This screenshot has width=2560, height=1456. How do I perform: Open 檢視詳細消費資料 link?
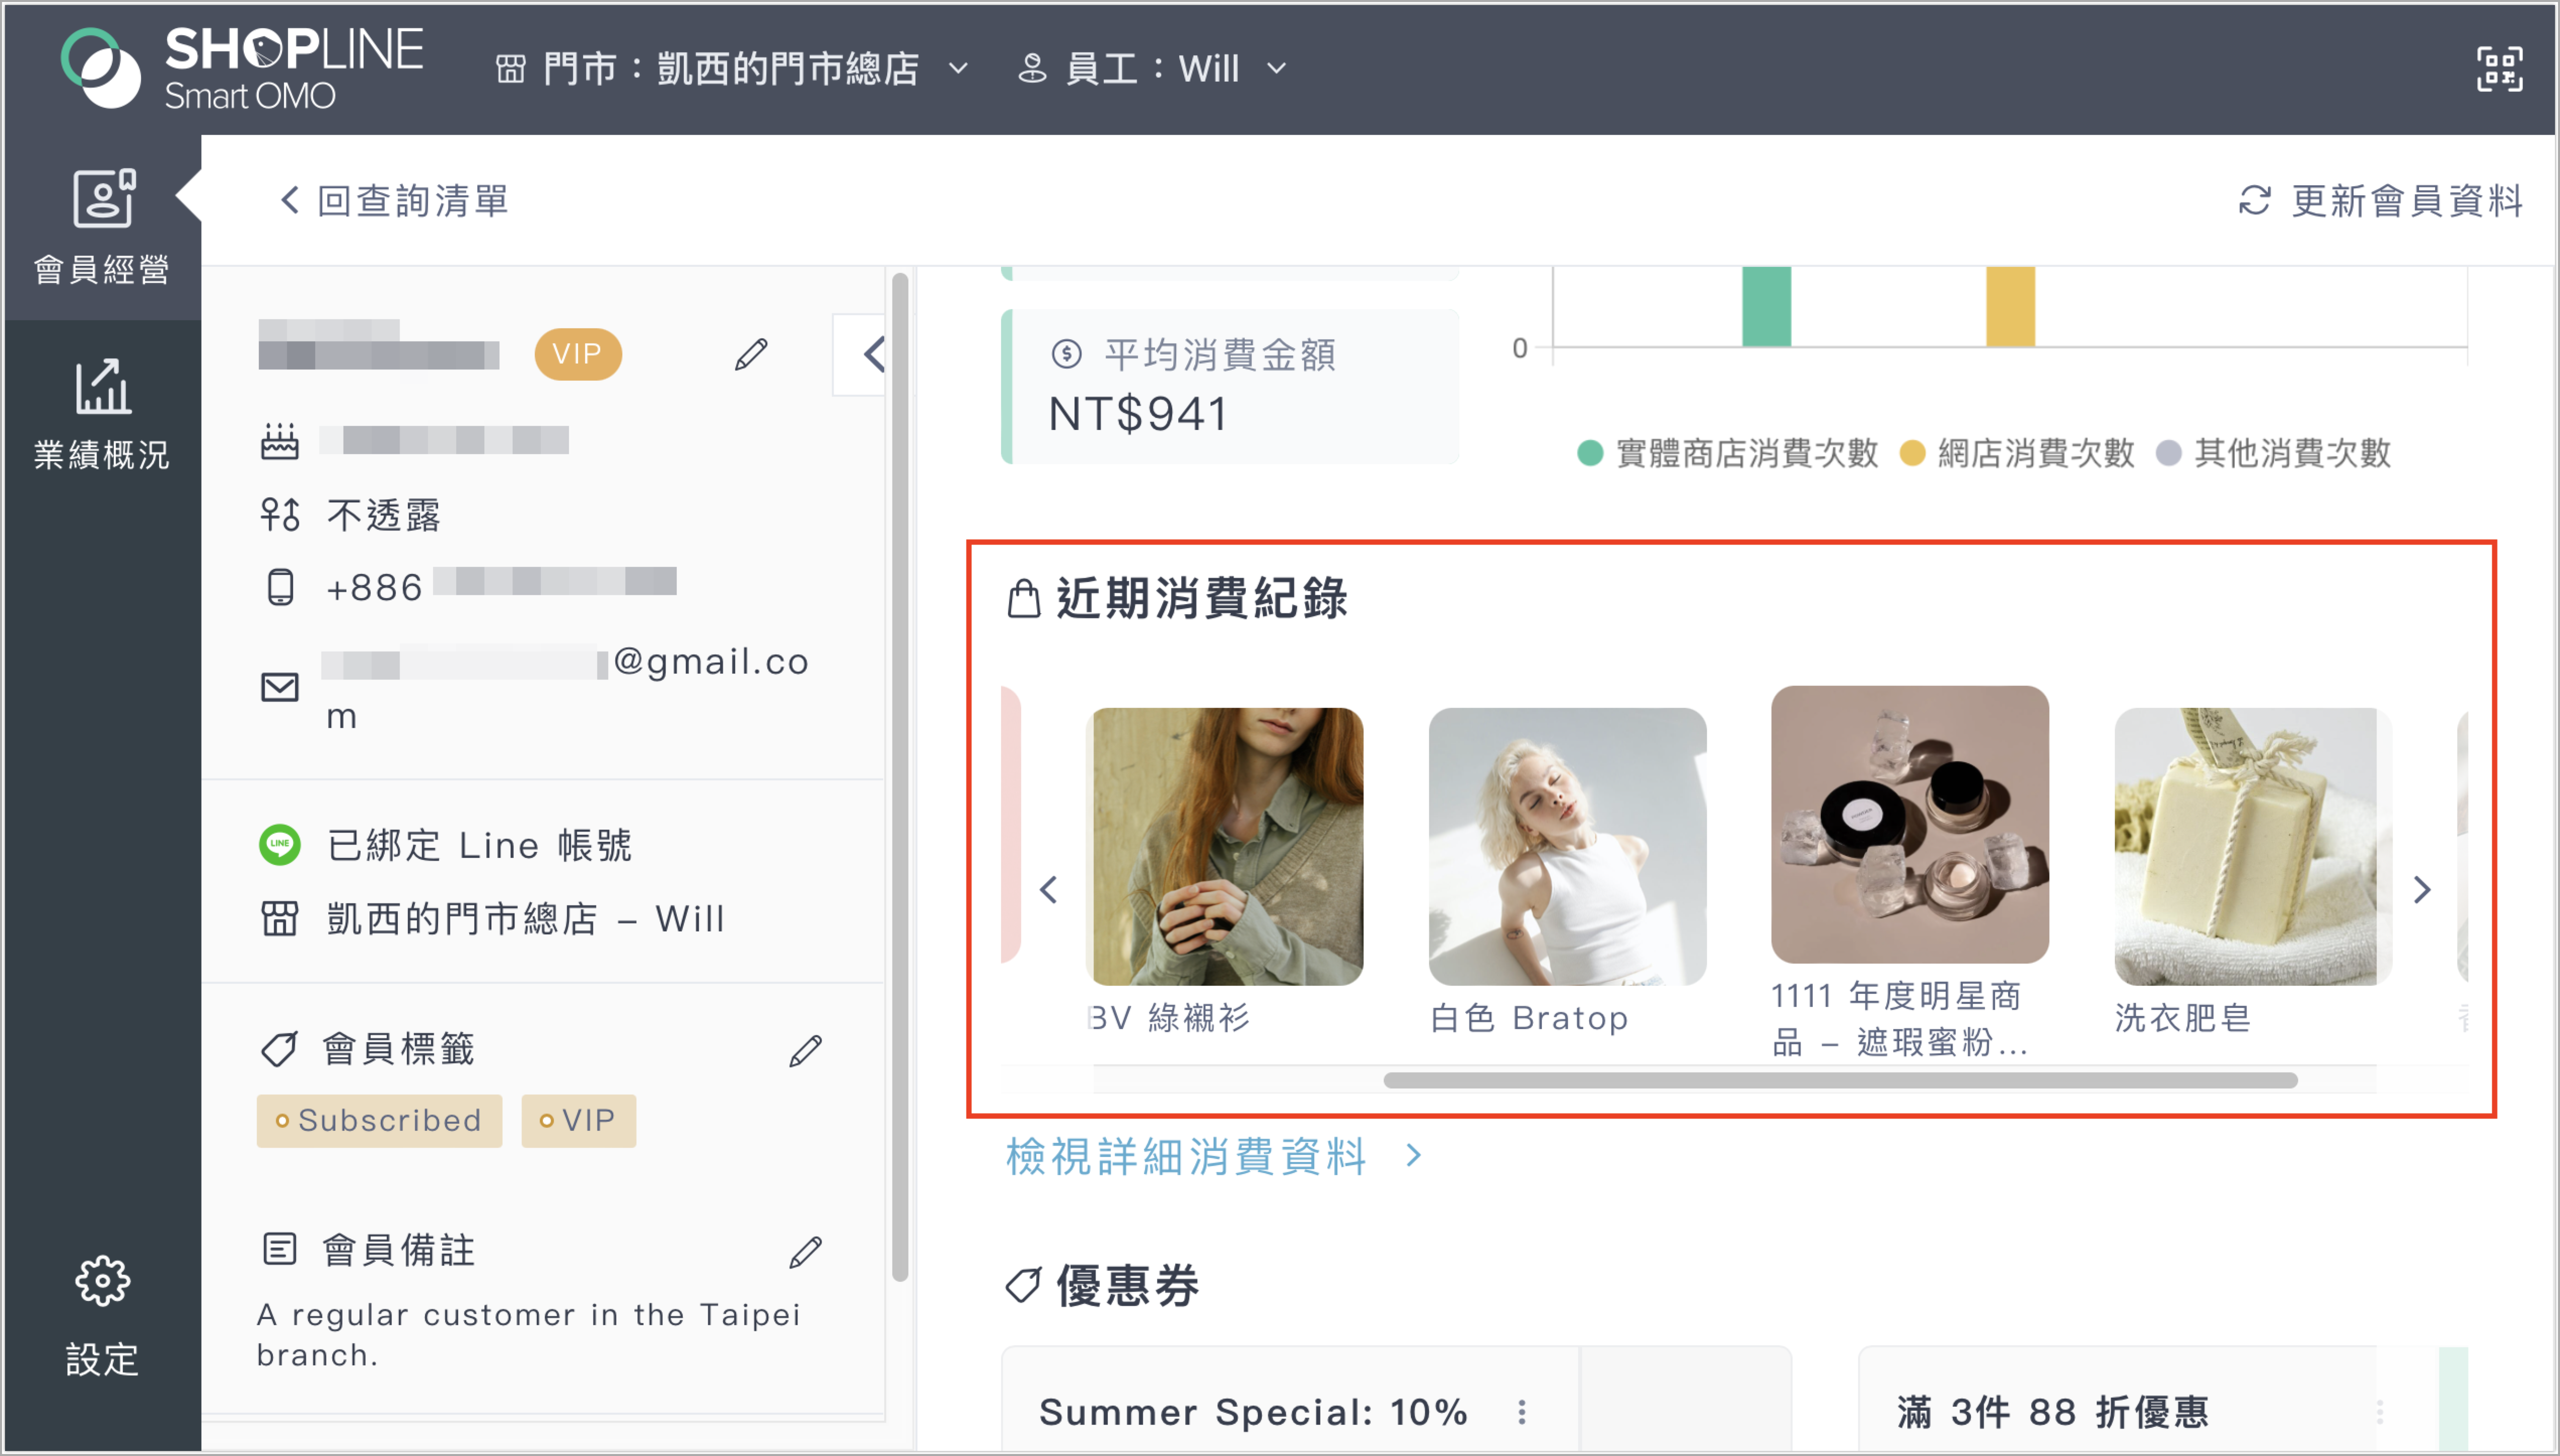click(1214, 1157)
